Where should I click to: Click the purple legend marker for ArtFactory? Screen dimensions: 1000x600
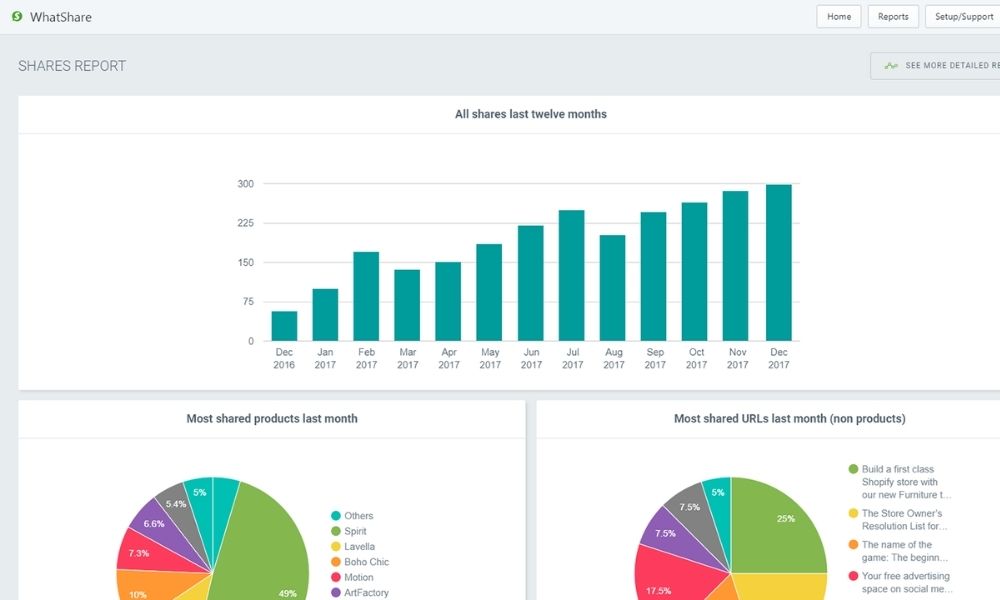tap(336, 592)
